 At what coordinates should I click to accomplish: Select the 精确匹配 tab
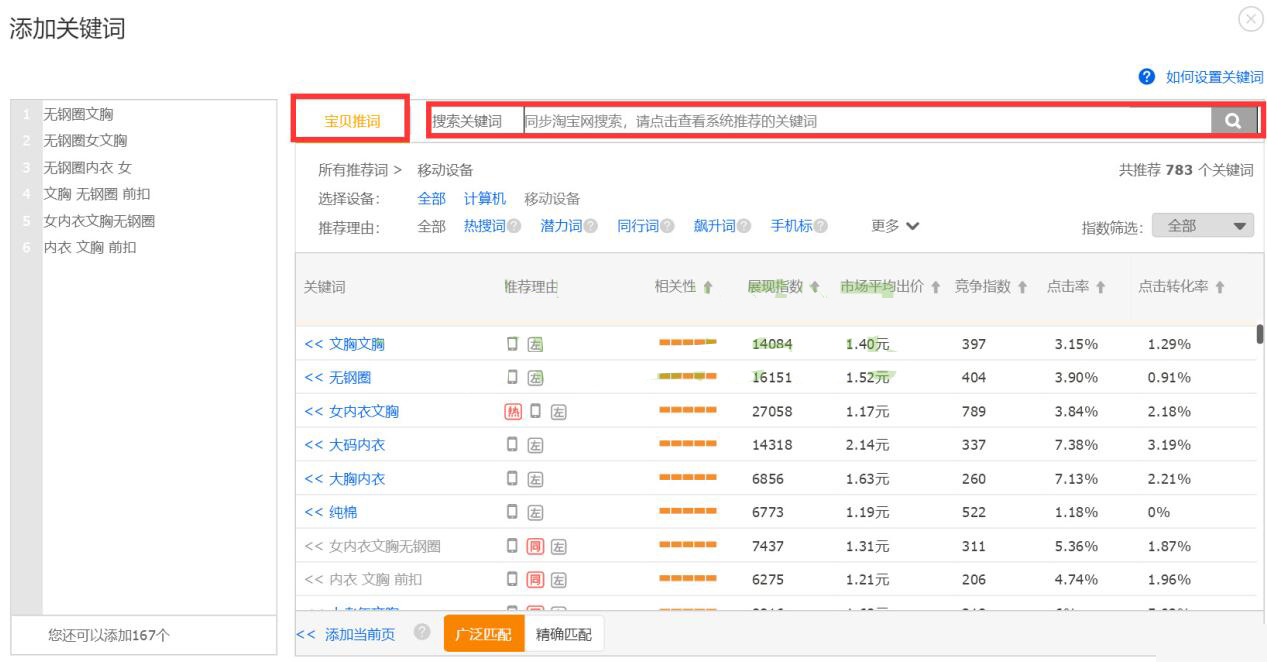coord(563,634)
